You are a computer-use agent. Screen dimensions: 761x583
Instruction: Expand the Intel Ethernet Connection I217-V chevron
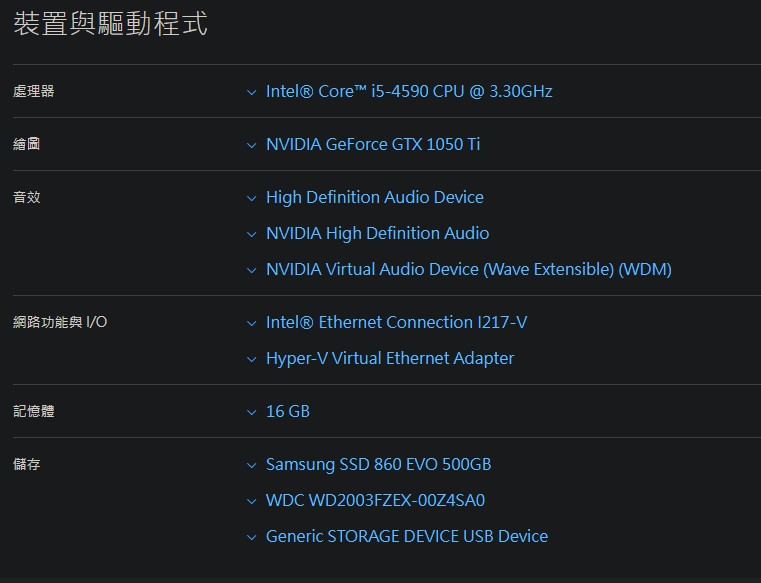(x=251, y=323)
